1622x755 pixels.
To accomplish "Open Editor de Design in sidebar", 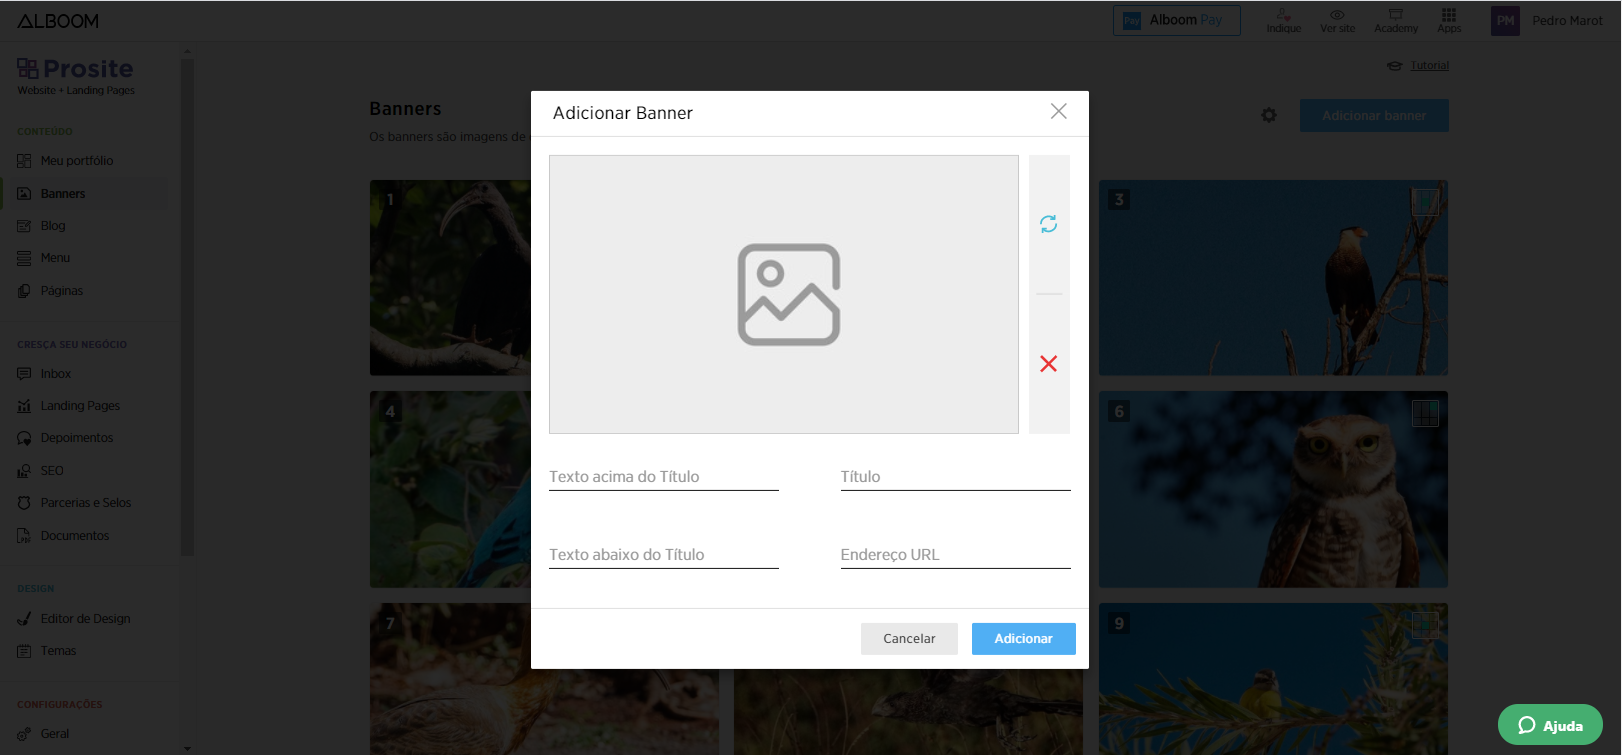I will click(x=86, y=619).
